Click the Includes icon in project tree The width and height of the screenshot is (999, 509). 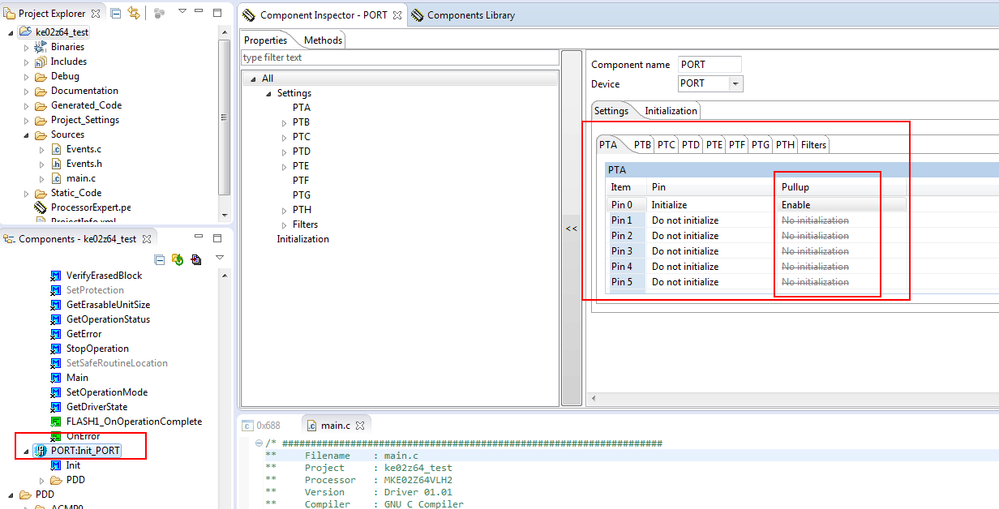coord(41,62)
